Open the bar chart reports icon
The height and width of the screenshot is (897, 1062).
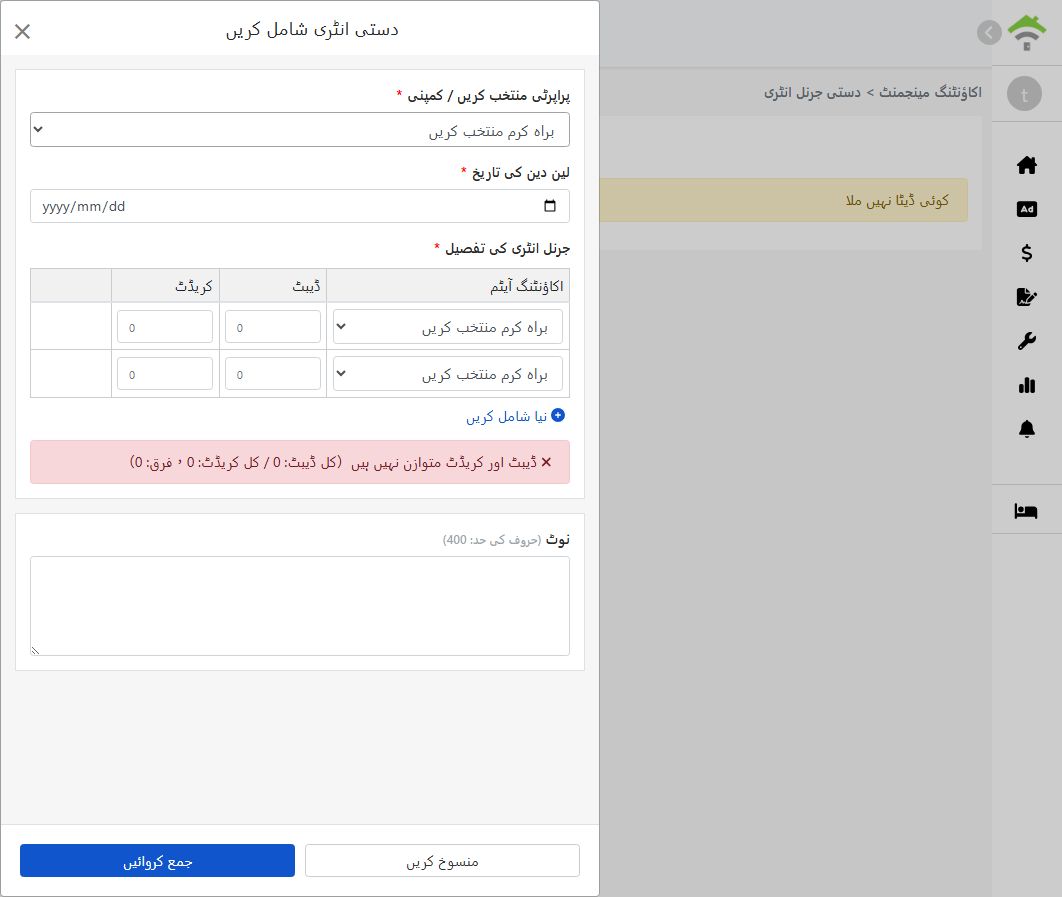[1027, 385]
